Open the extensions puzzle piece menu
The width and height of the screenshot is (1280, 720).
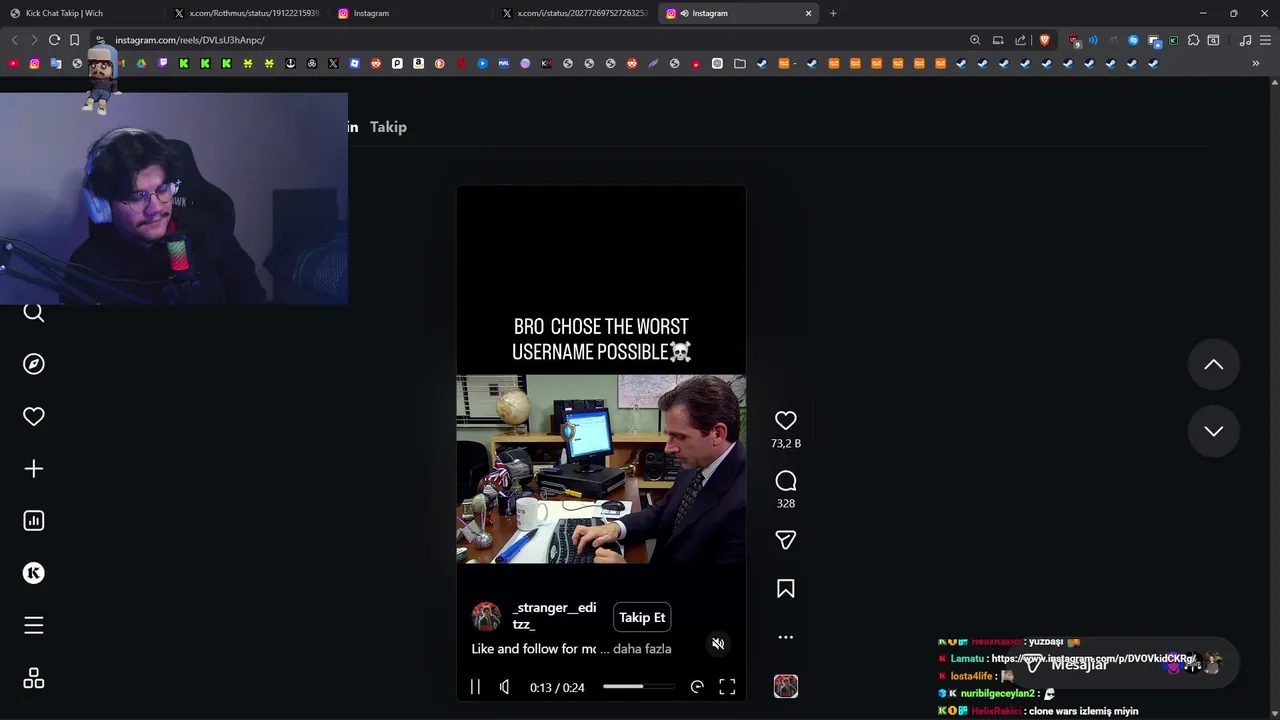pos(1192,40)
